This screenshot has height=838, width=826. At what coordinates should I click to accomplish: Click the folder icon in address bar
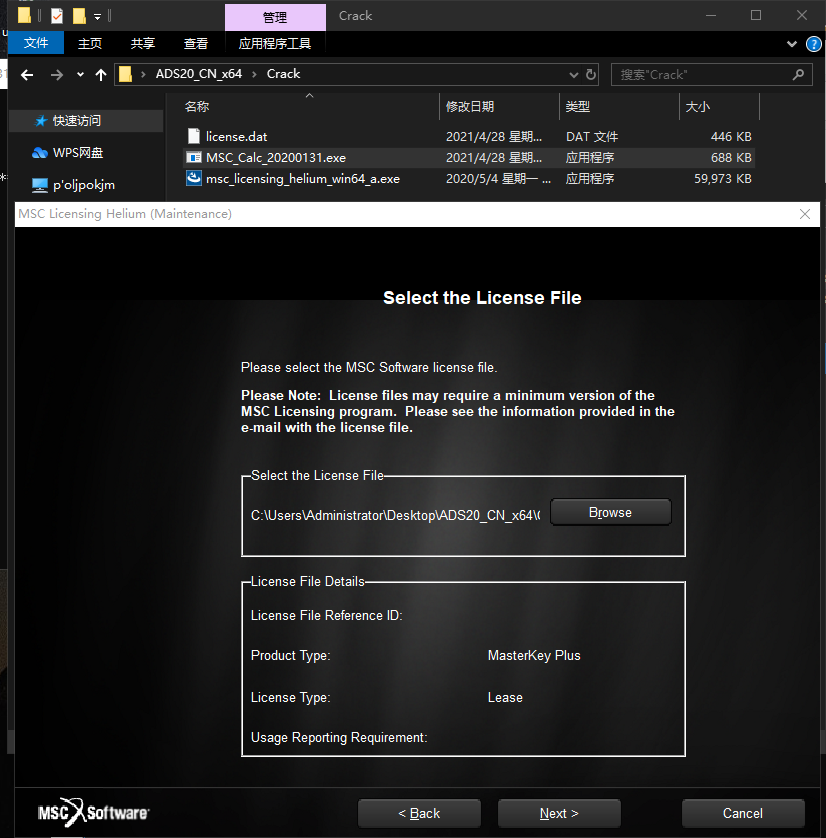(x=126, y=74)
